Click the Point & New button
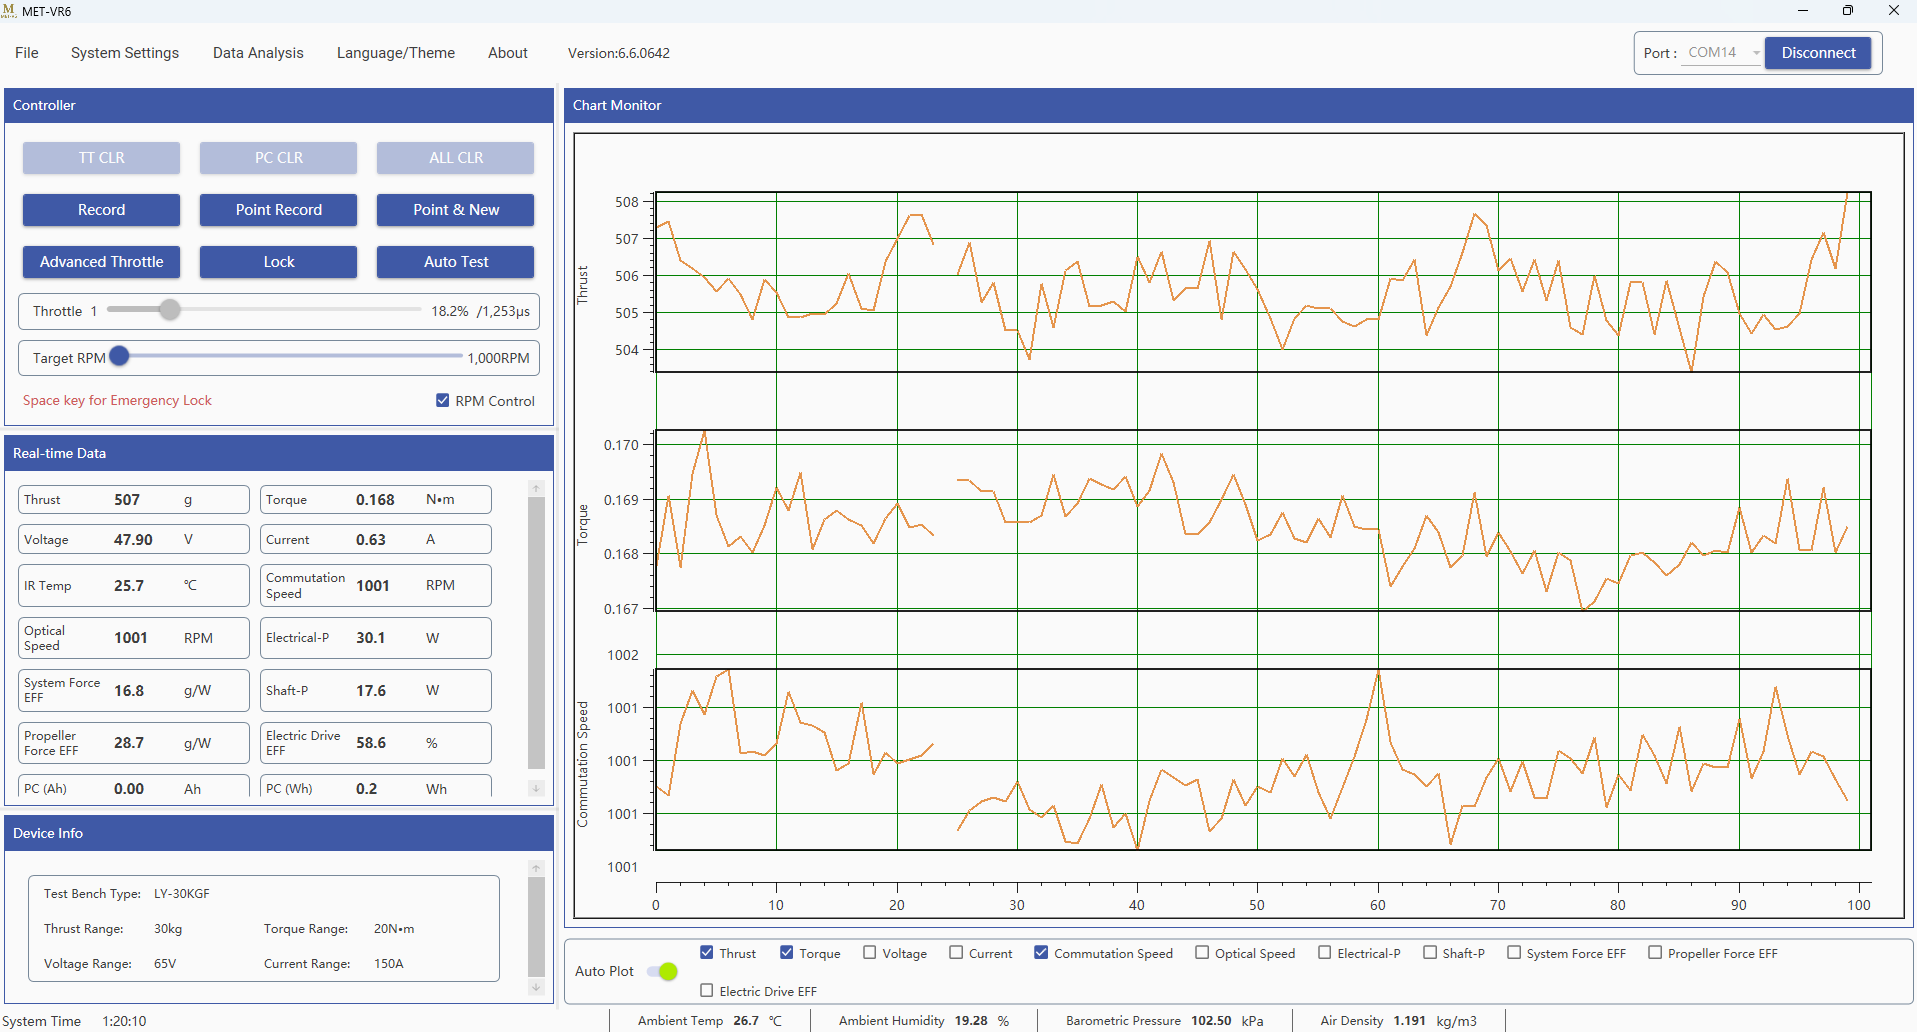This screenshot has width=1917, height=1032. (456, 210)
